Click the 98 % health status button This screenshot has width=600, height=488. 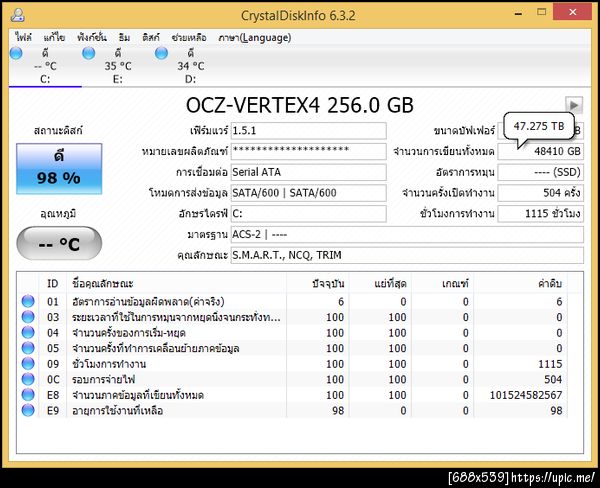[59, 168]
